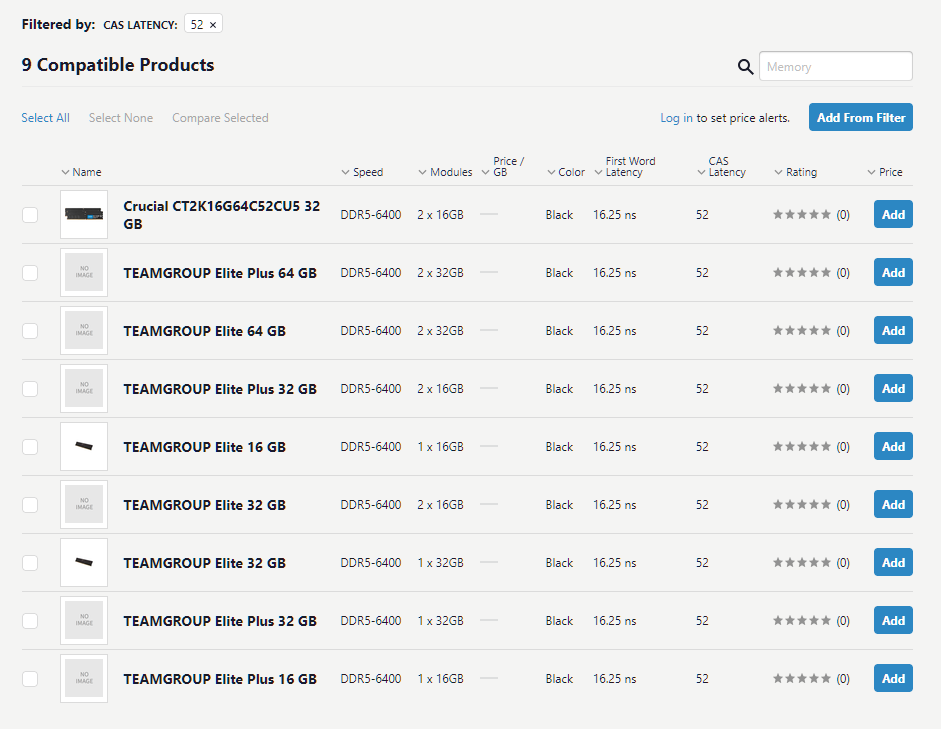The width and height of the screenshot is (941, 729).
Task: Check the TEAMGROUP Elite Plus 16 GB checkbox
Action: tap(30, 679)
